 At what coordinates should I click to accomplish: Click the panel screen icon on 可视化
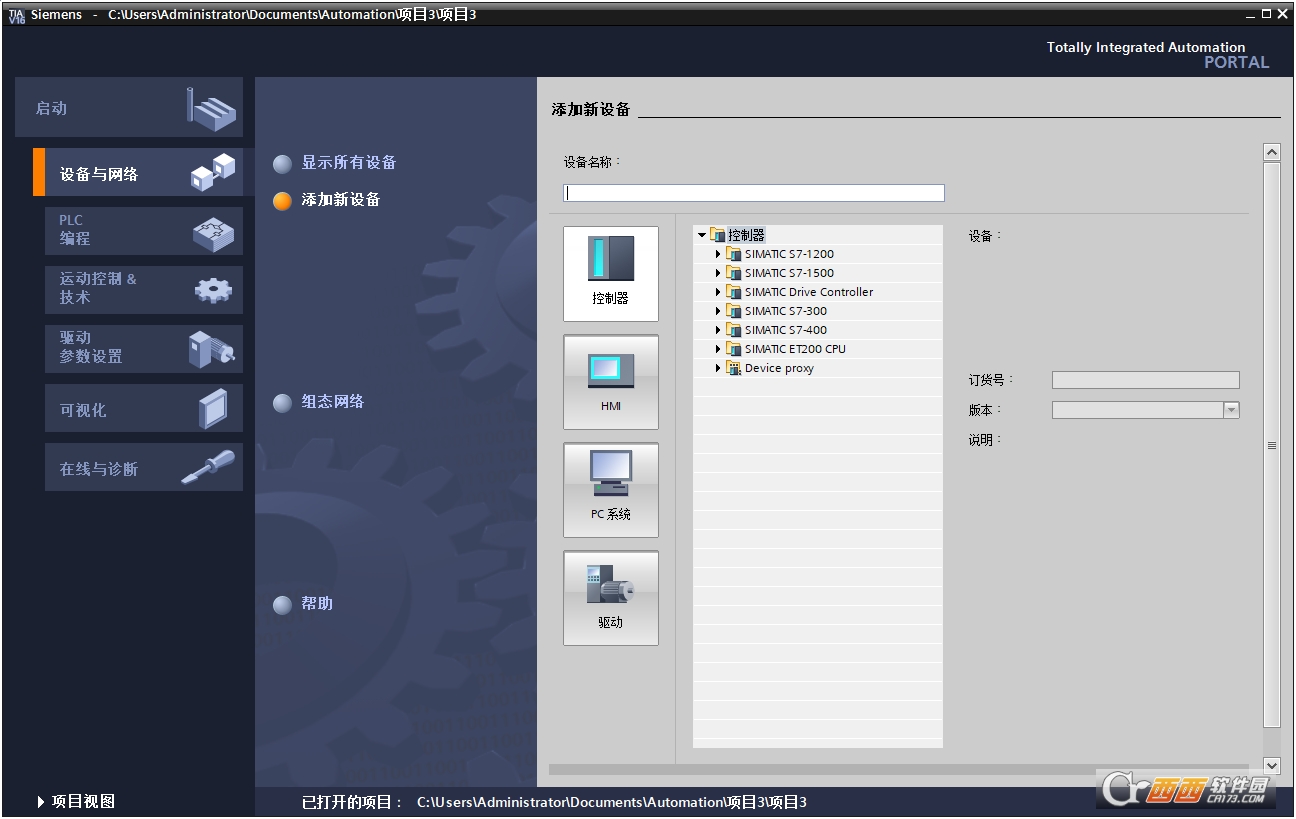pyautogui.click(x=213, y=409)
